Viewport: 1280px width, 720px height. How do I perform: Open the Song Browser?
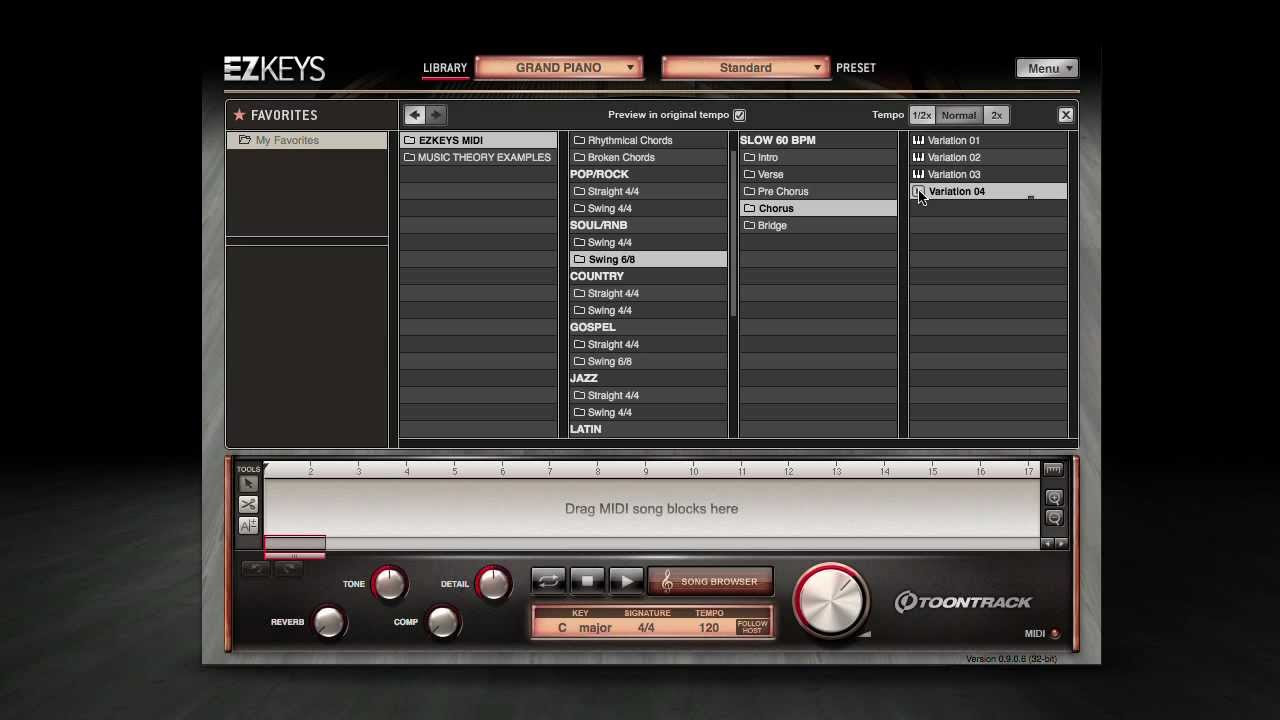coord(710,581)
